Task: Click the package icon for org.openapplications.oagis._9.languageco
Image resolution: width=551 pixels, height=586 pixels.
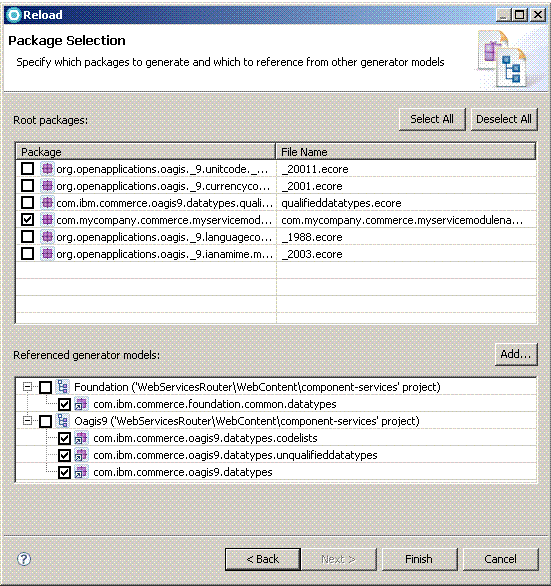Action: click(47, 237)
